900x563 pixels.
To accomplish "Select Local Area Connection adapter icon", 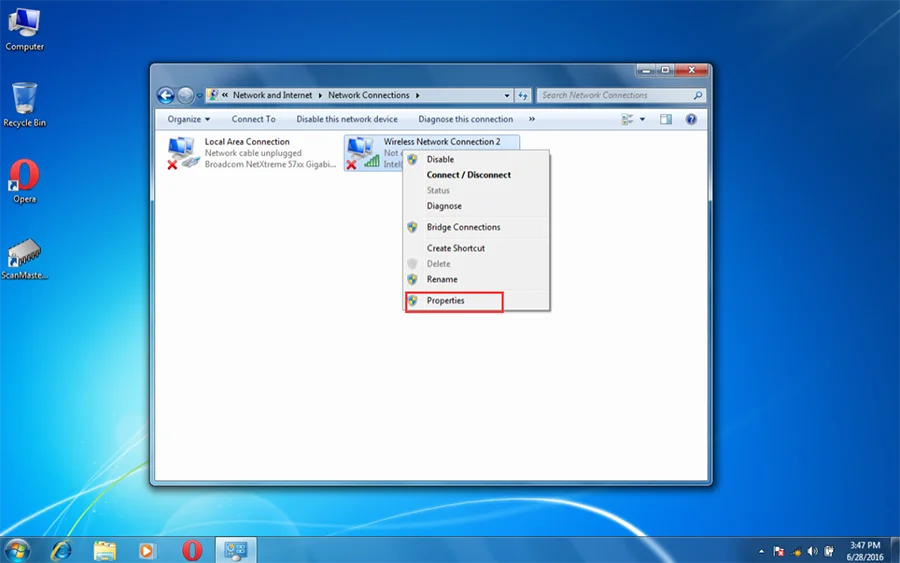I will pos(183,153).
